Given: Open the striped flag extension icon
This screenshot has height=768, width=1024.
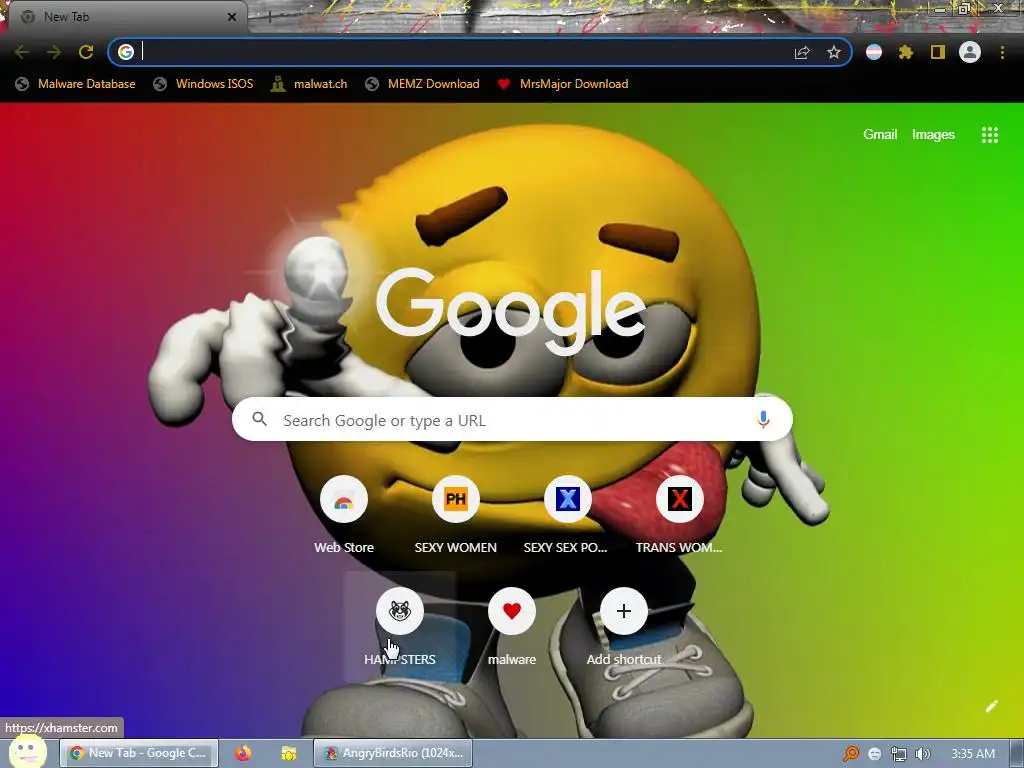Looking at the screenshot, I should click(874, 52).
